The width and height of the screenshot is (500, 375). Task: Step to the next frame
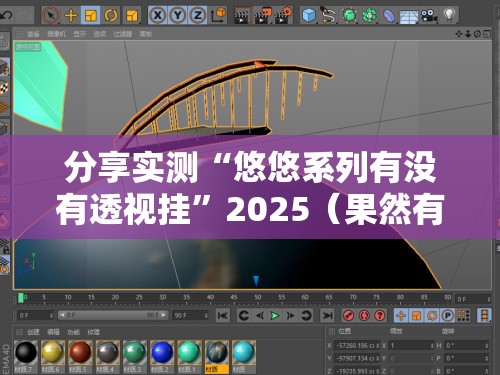[290, 315]
